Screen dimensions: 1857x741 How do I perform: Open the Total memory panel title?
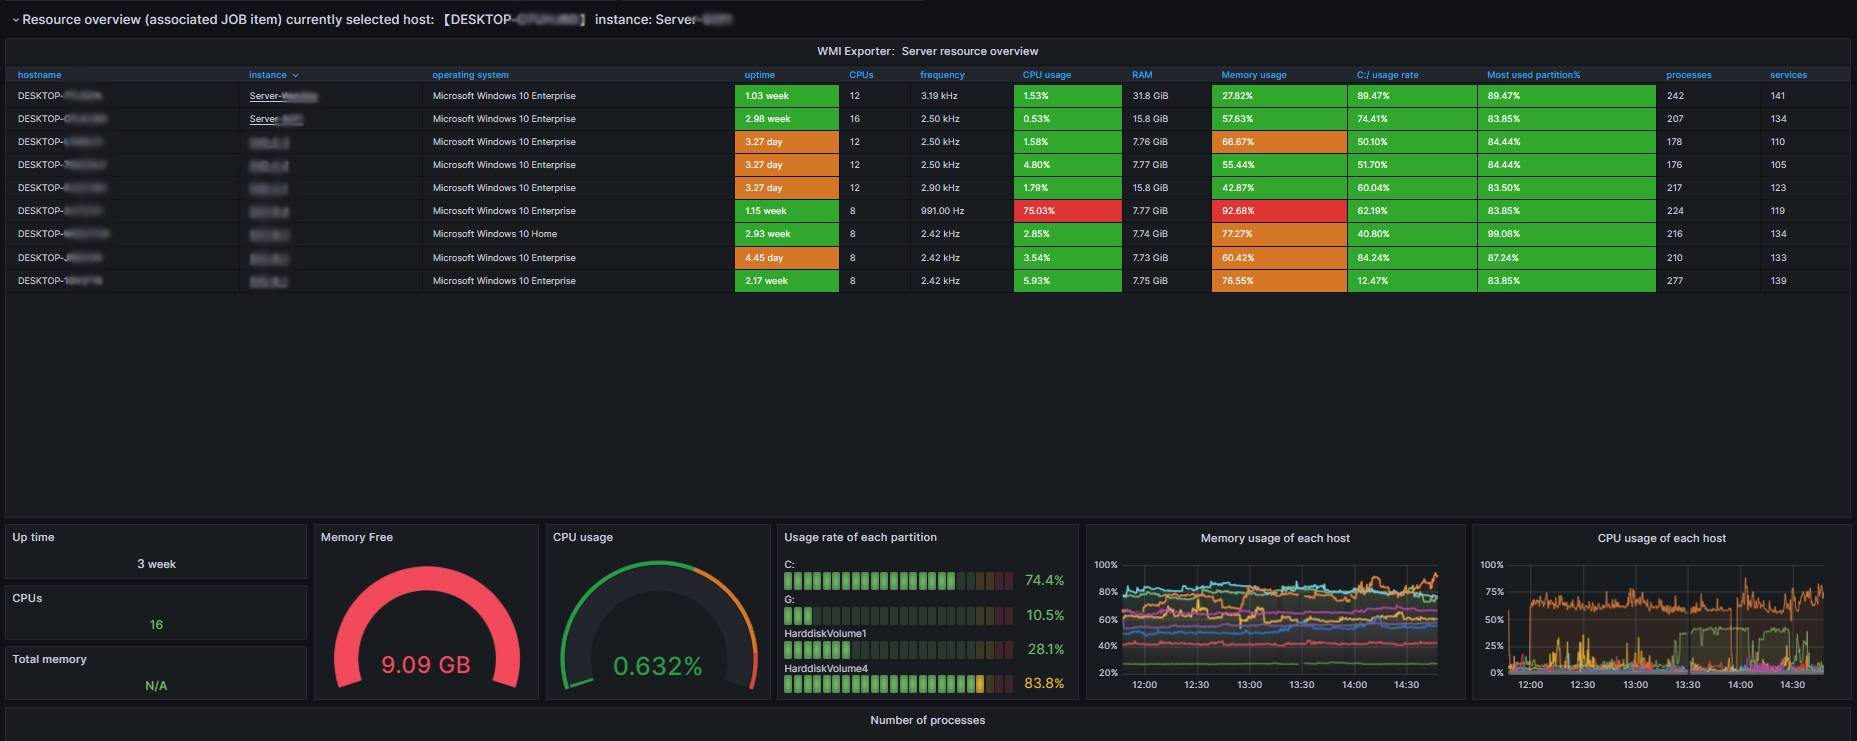coord(49,659)
